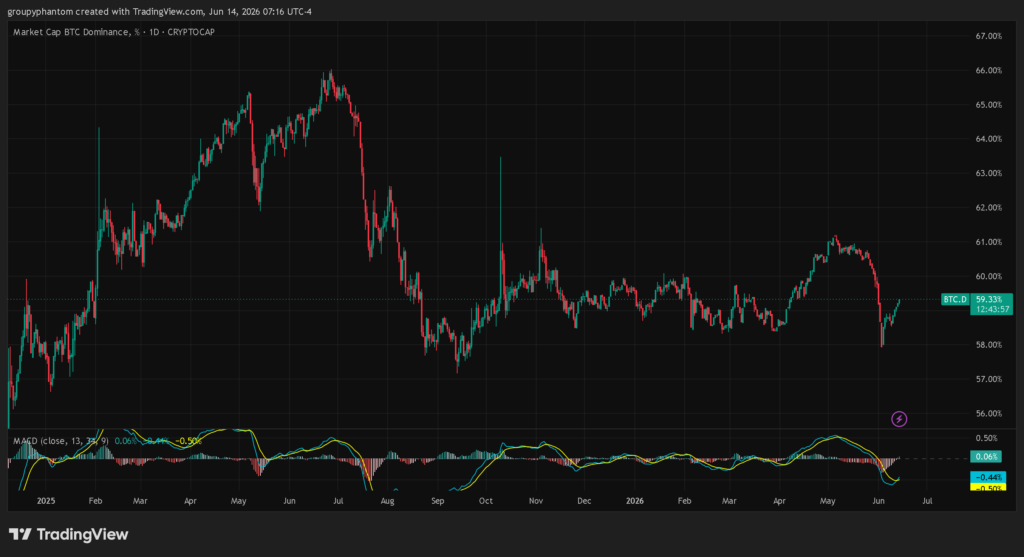The image size is (1024, 557).
Task: Click the 67.00% price scale label
Action: coord(988,36)
